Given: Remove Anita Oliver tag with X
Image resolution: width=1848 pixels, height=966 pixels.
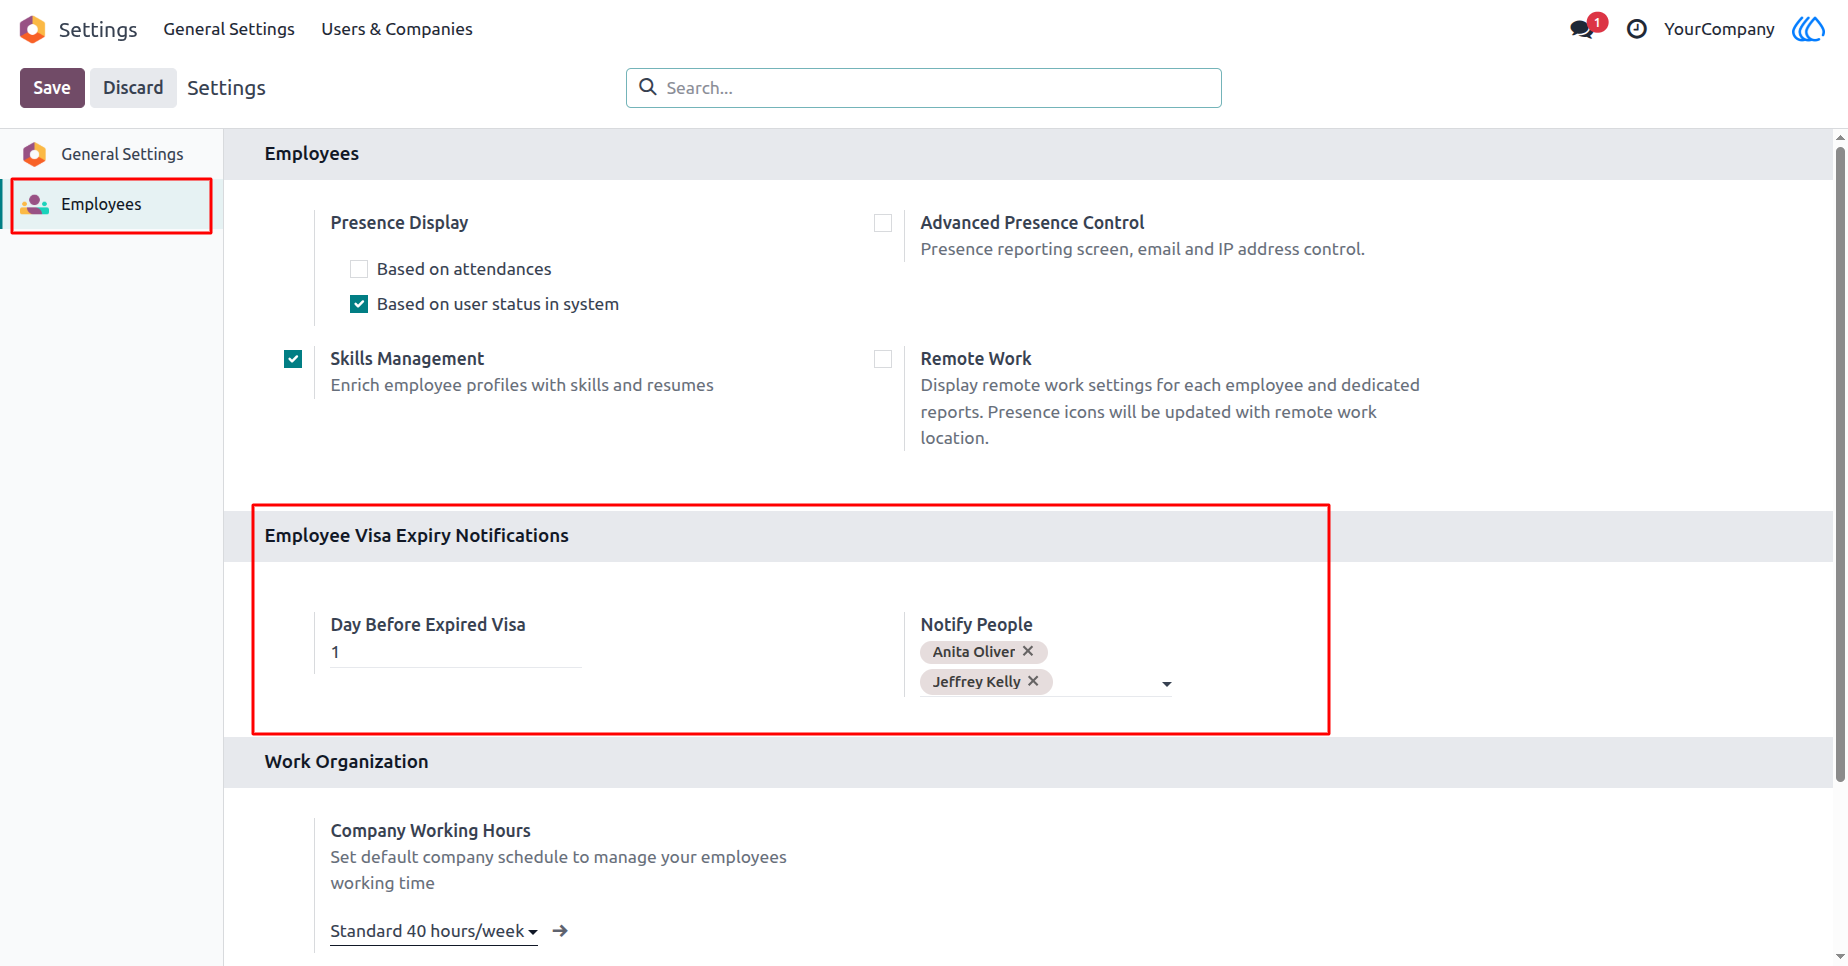Looking at the screenshot, I should tap(1028, 651).
